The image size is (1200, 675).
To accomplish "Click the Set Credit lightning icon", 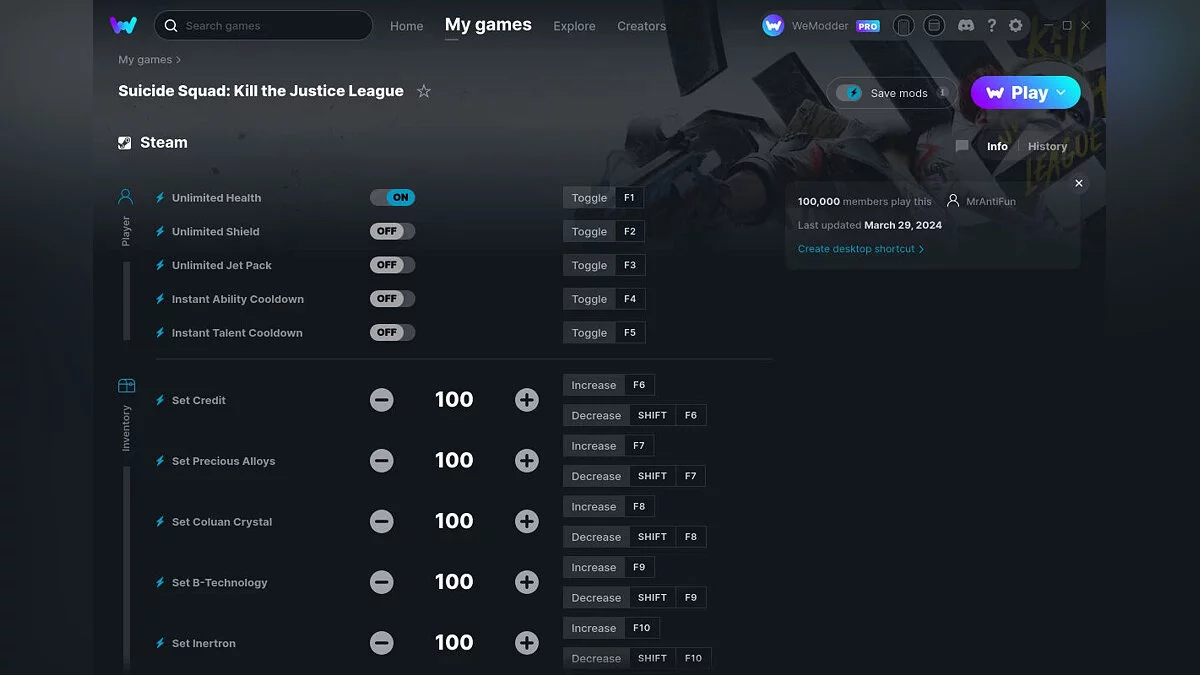I will pos(160,400).
